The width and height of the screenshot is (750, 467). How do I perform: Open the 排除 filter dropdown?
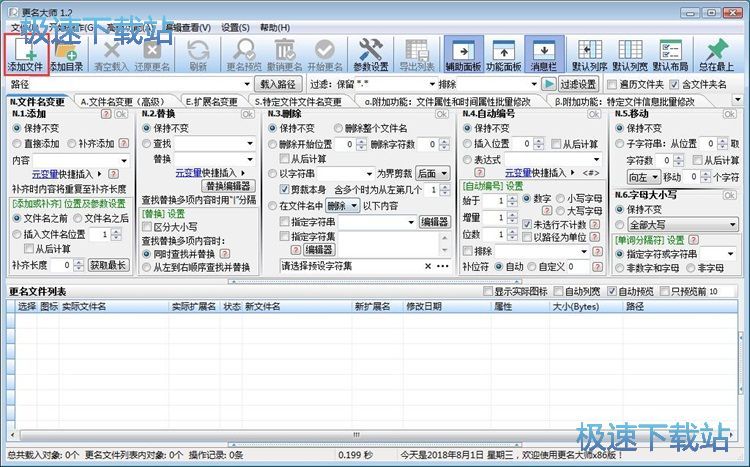click(534, 84)
